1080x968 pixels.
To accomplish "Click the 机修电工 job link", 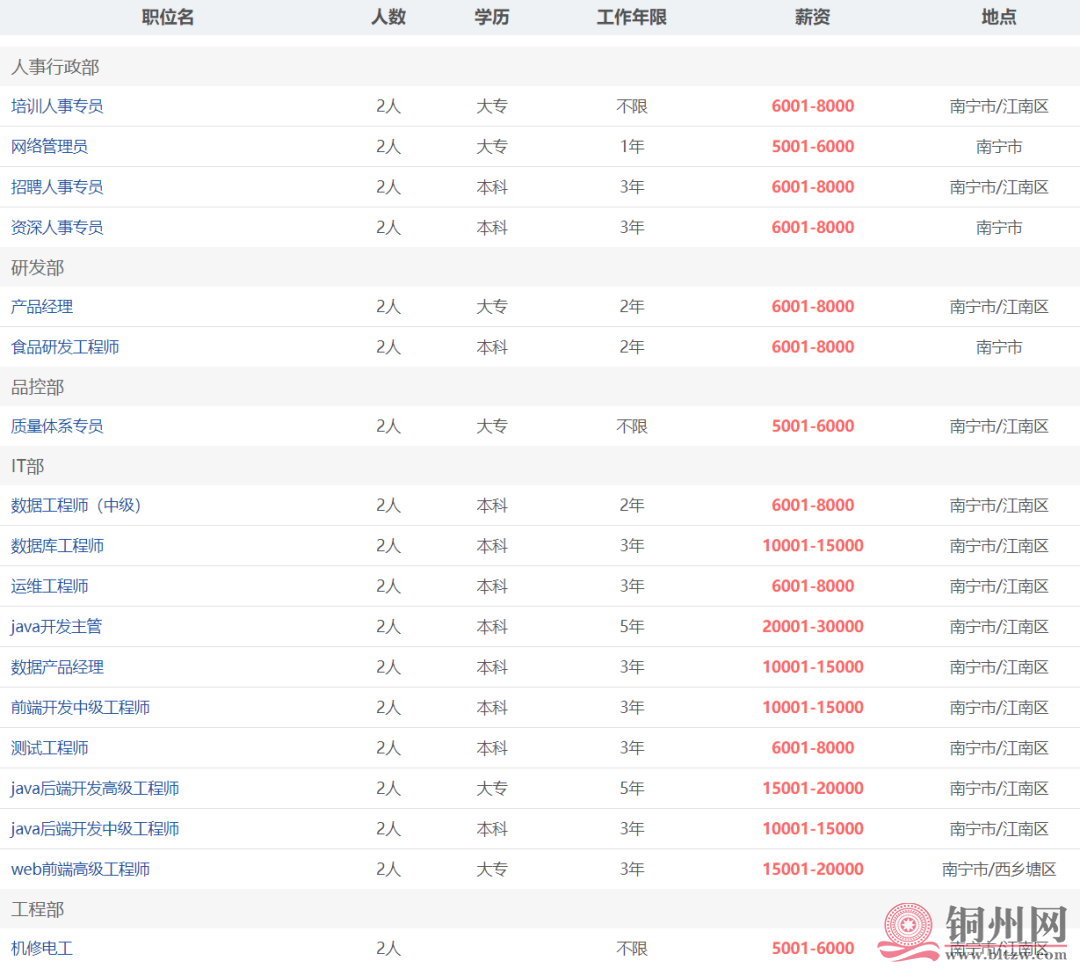I will pos(42,948).
